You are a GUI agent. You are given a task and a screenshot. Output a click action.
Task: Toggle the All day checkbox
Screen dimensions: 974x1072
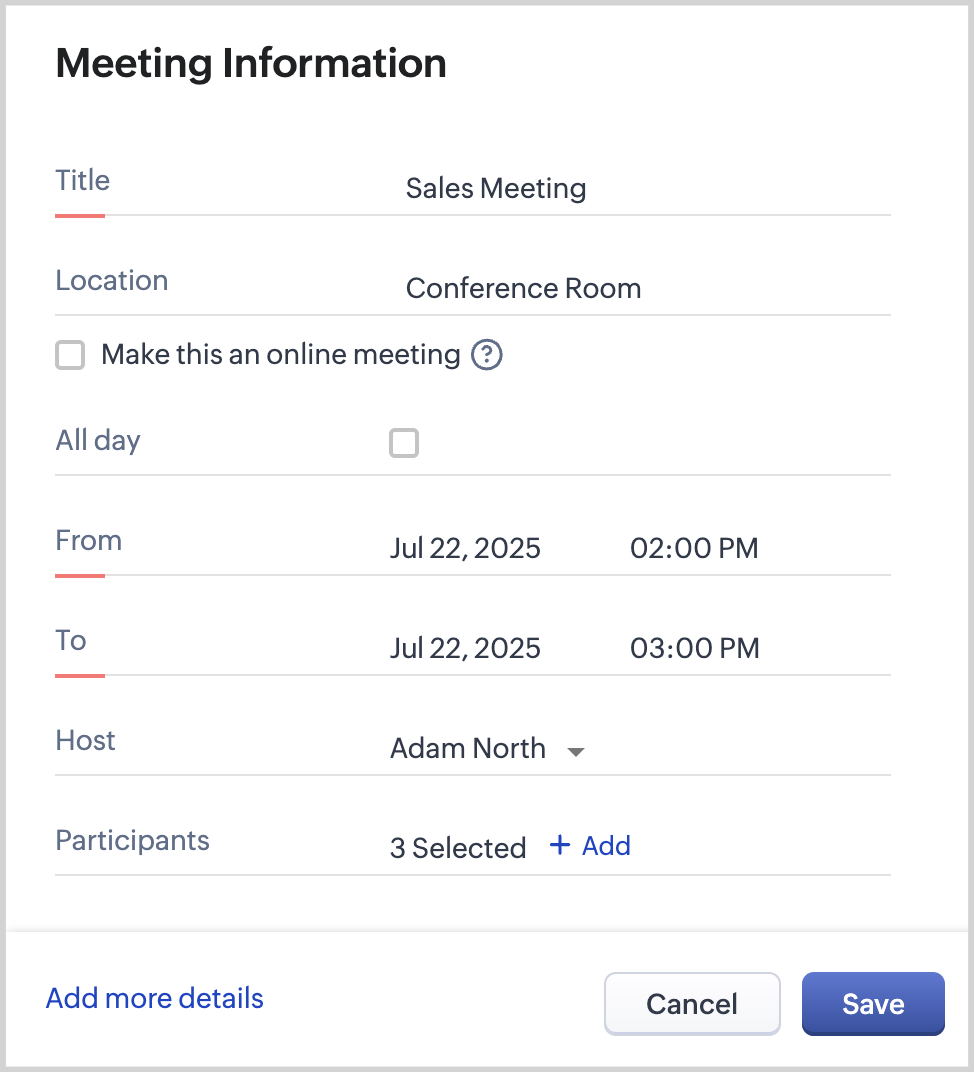[x=404, y=443]
